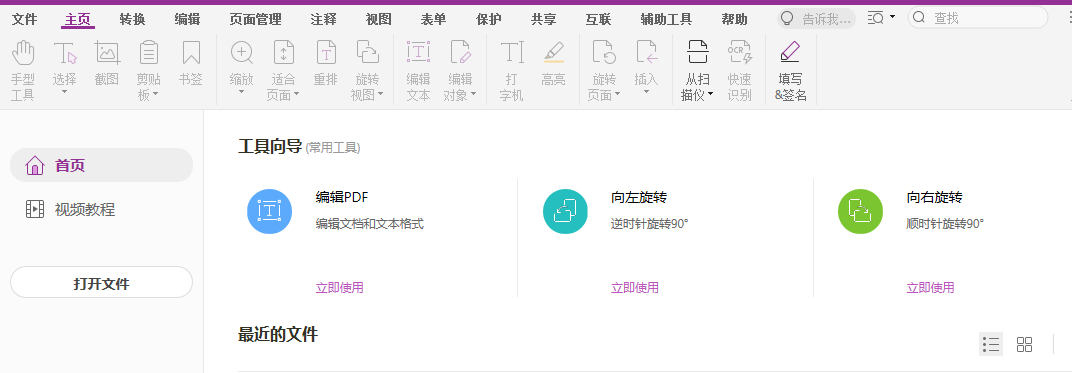The width and height of the screenshot is (1072, 373).
Task: Open the 视图 tab
Action: tap(378, 20)
